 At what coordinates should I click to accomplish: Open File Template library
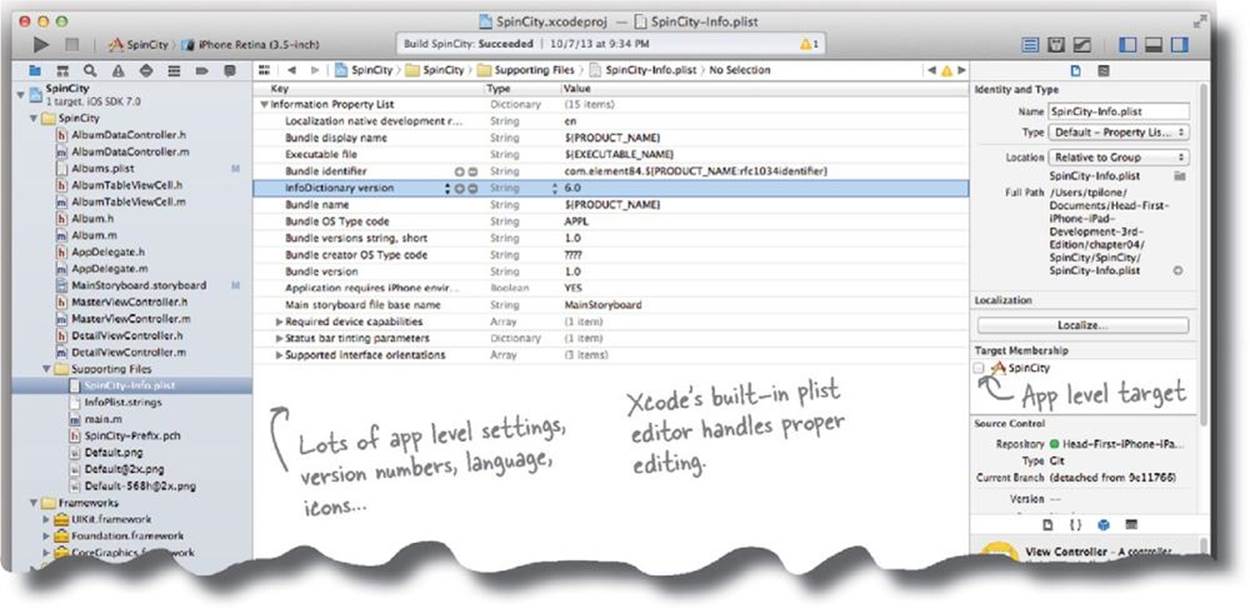1048,523
